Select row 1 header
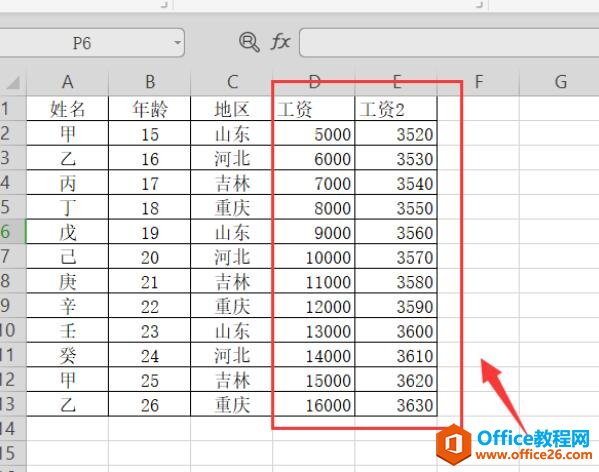This screenshot has height=472, width=599. coord(13,108)
